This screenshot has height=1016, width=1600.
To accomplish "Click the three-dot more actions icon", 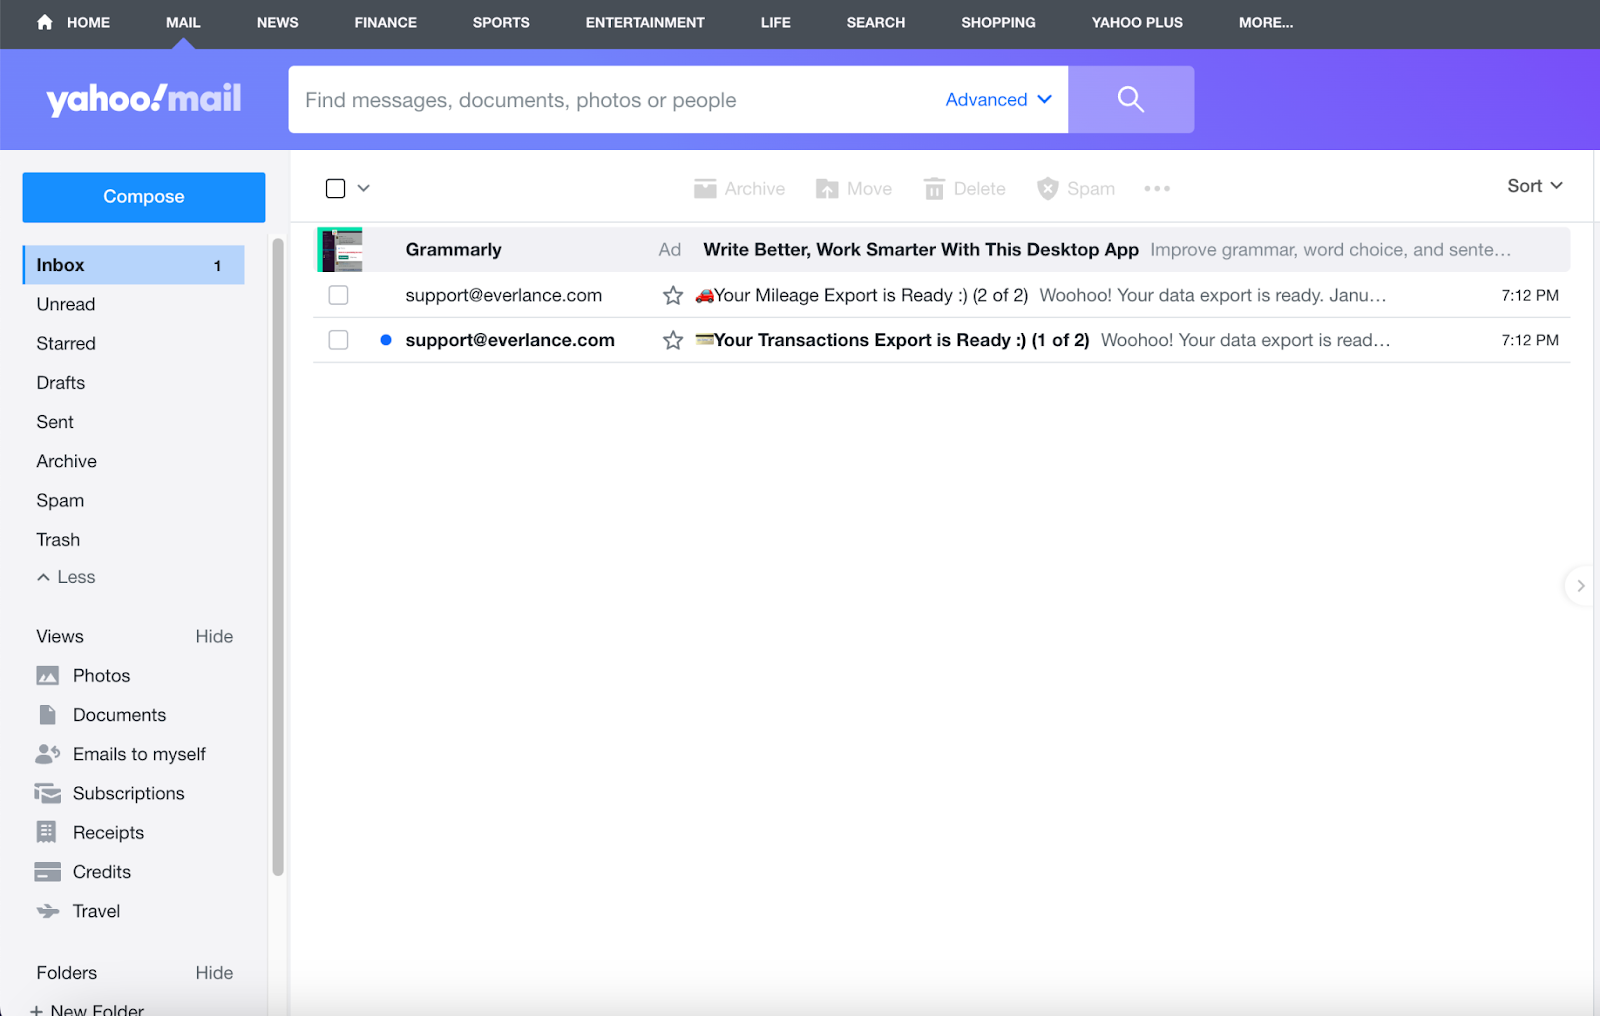I will click(x=1157, y=189).
